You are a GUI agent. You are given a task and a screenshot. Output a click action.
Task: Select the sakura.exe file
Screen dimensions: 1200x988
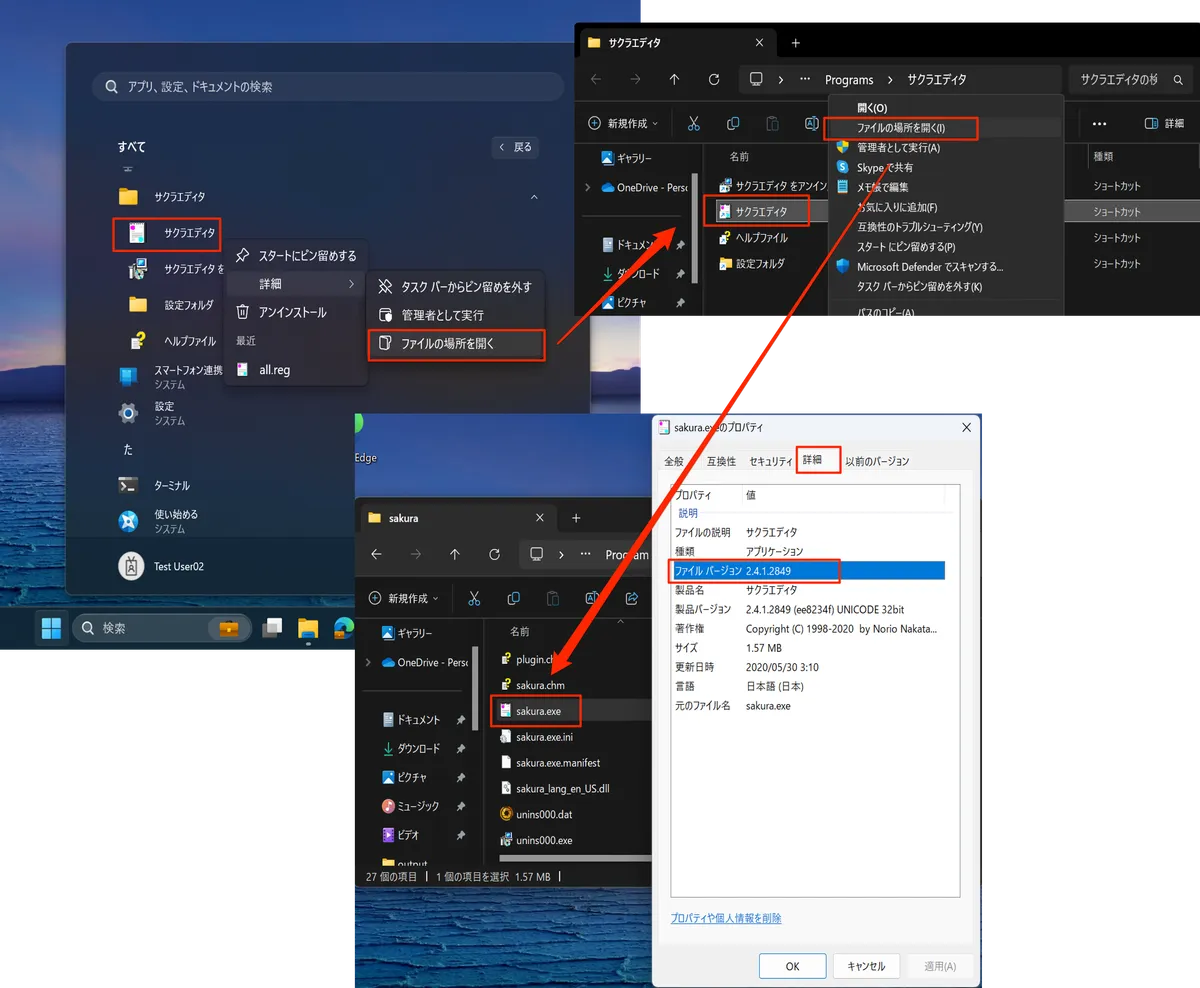[x=537, y=711]
